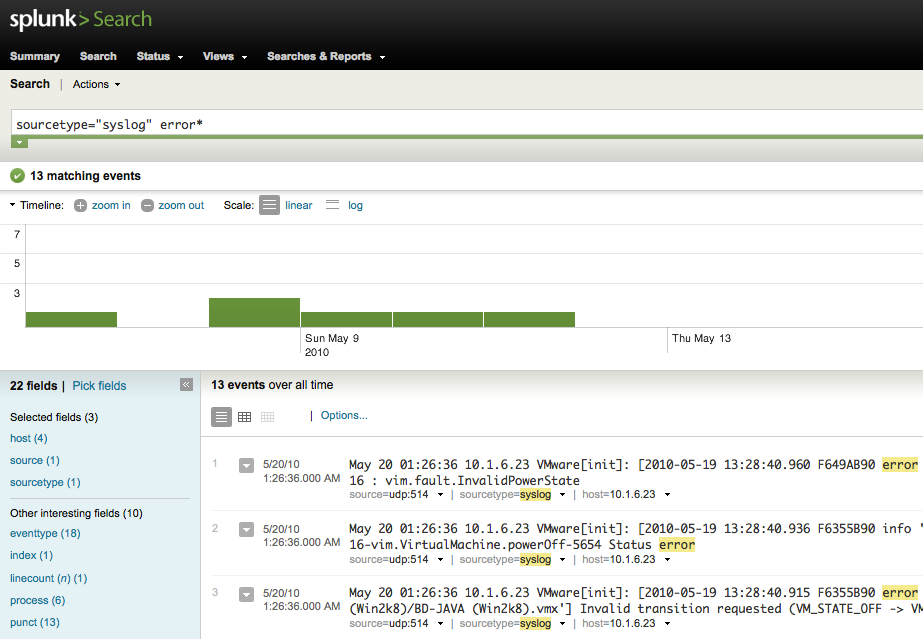Screen dimensions: 923x639
Task: Open sourcetype=syslog dropdown in event 2
Action: (562, 560)
